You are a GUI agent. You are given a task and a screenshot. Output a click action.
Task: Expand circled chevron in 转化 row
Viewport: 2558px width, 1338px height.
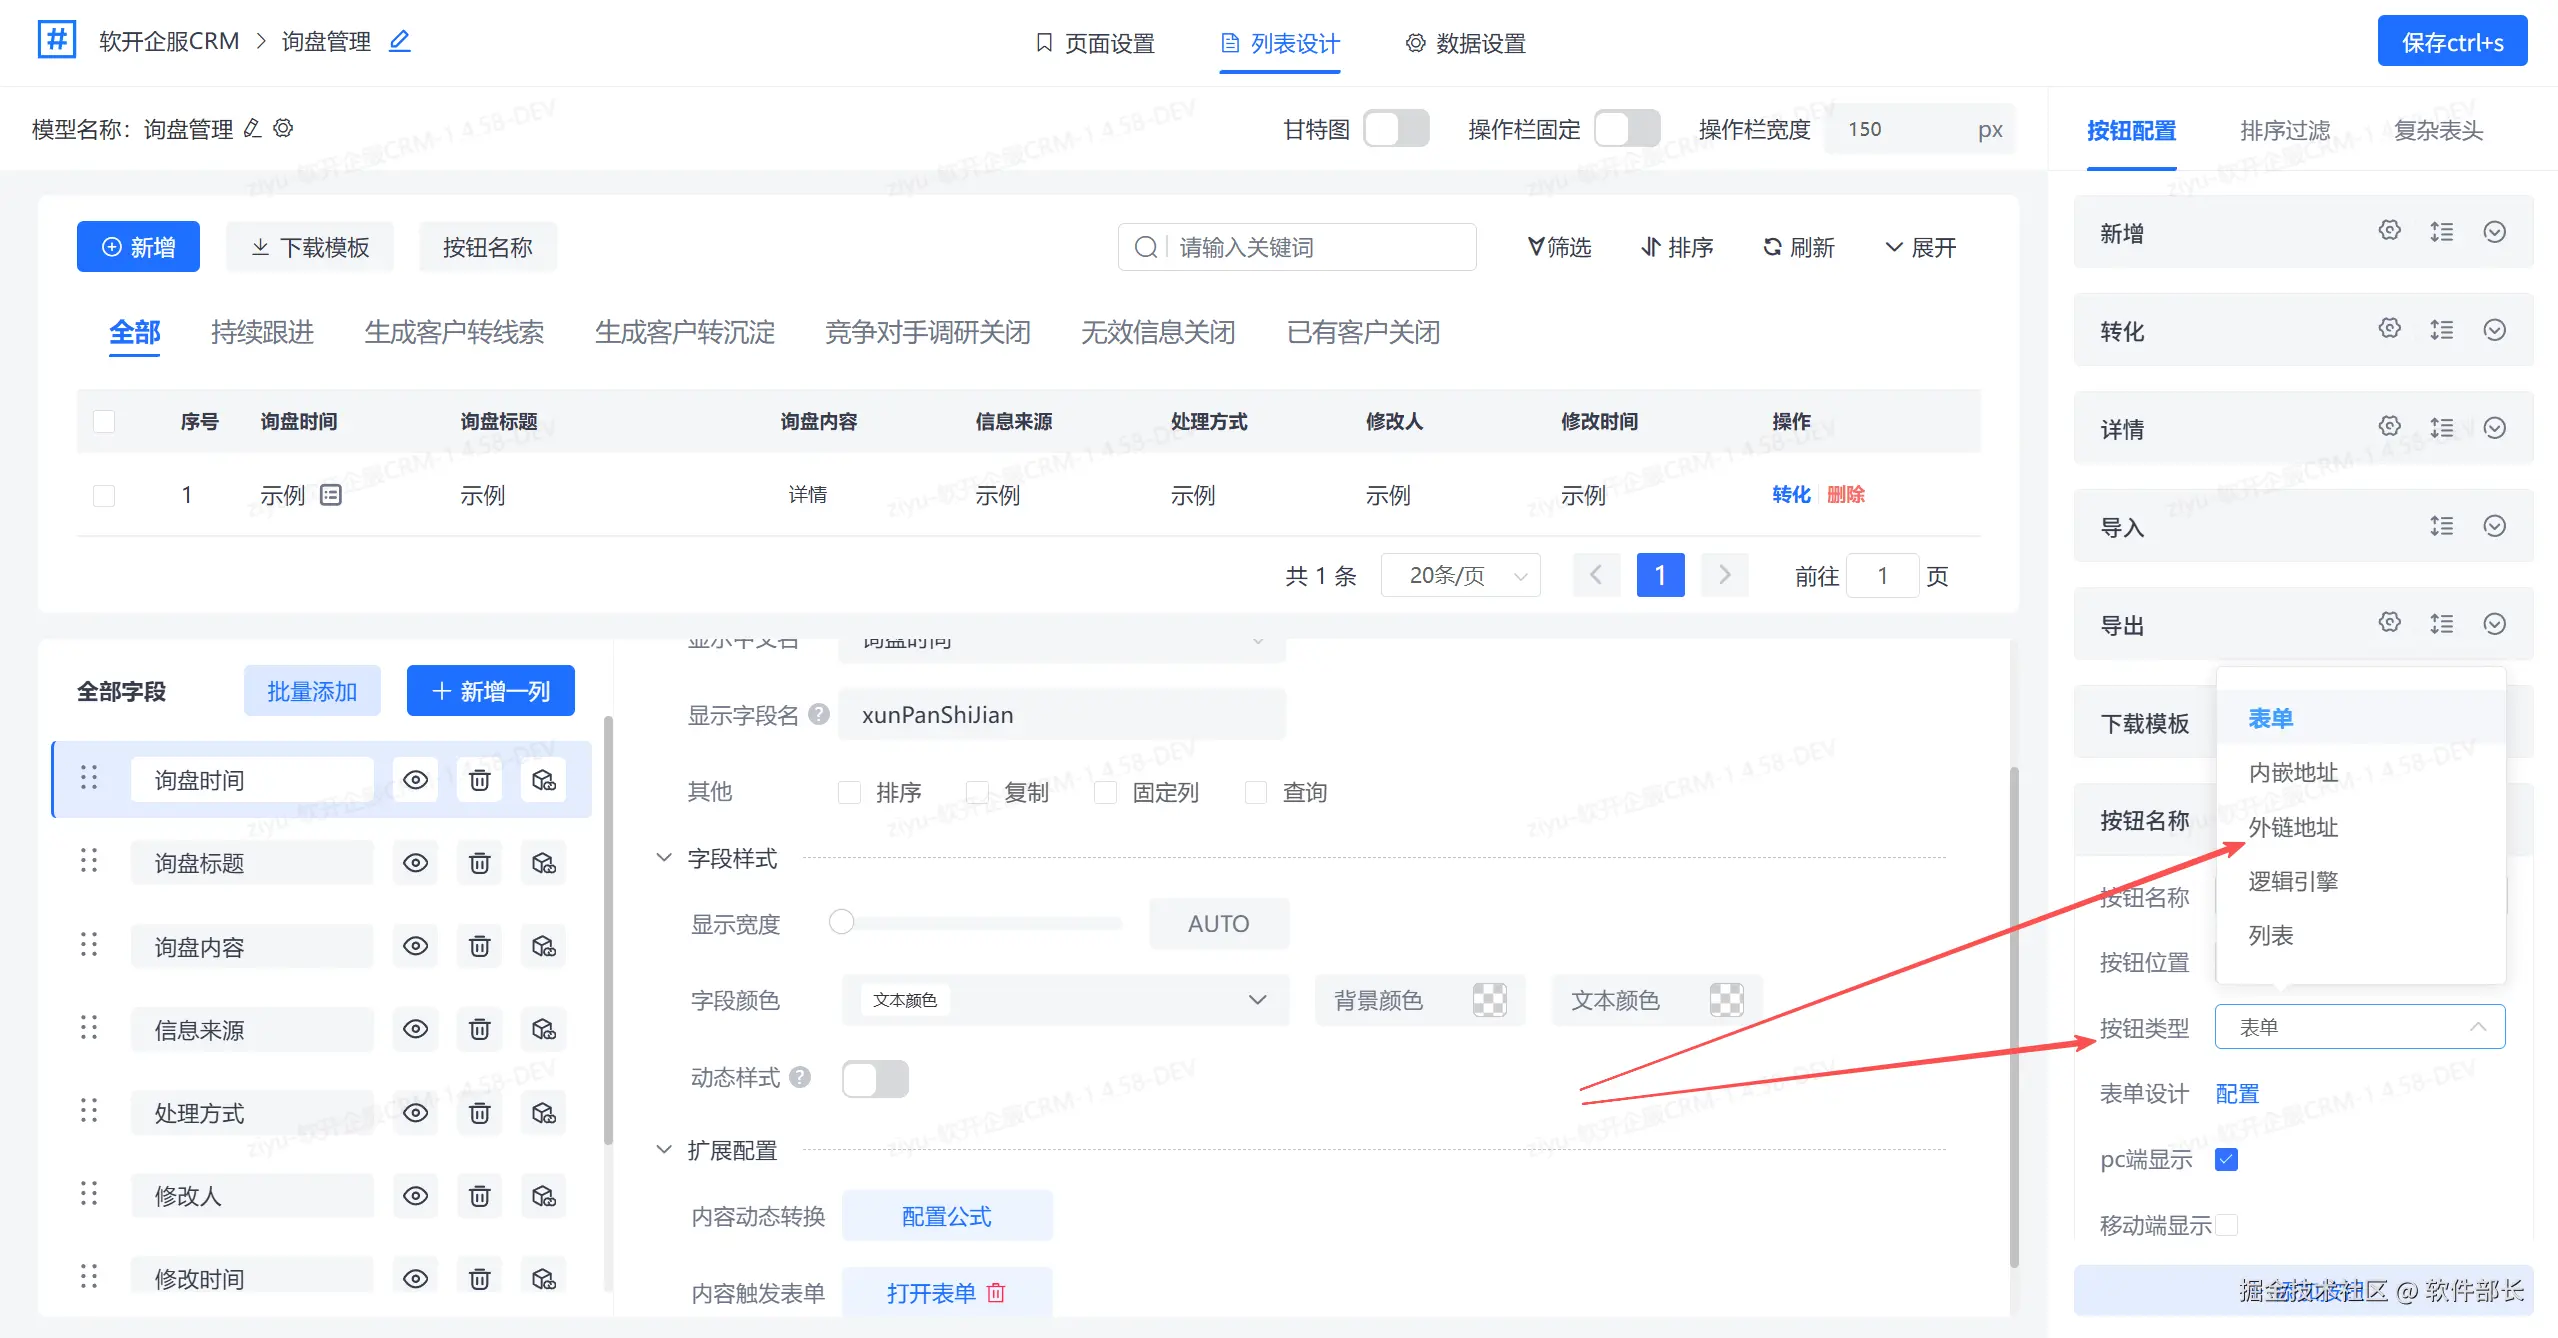click(2494, 330)
